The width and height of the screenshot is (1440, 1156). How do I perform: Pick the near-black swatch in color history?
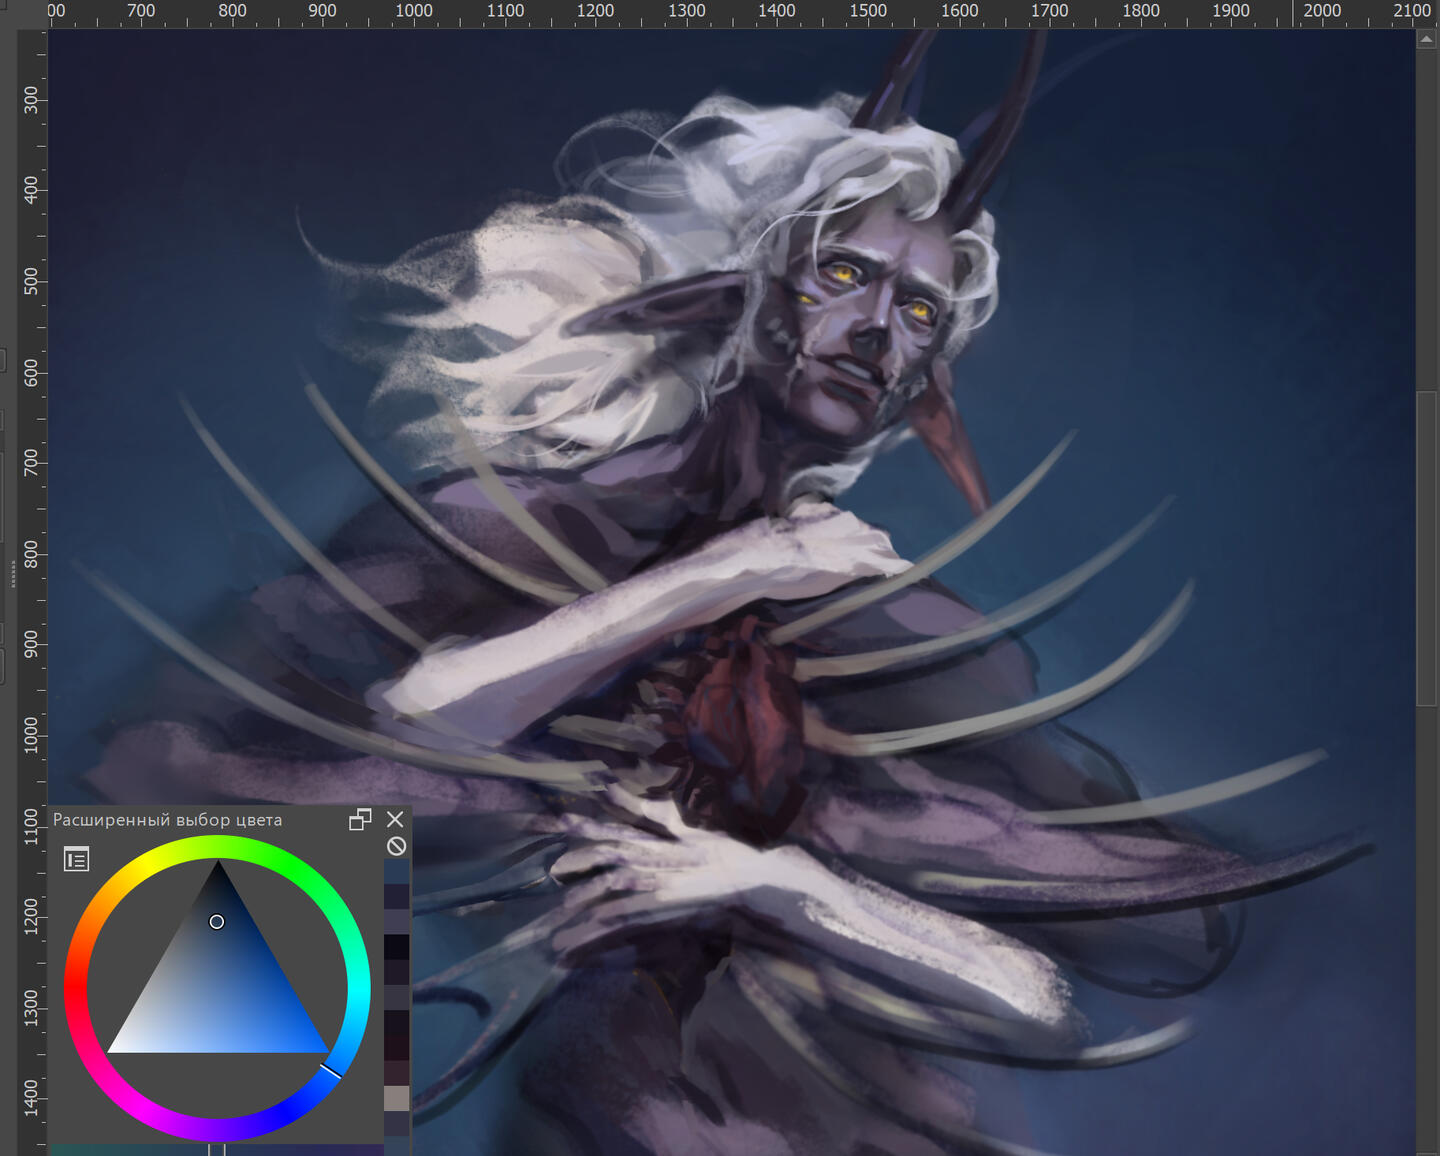coord(397,946)
